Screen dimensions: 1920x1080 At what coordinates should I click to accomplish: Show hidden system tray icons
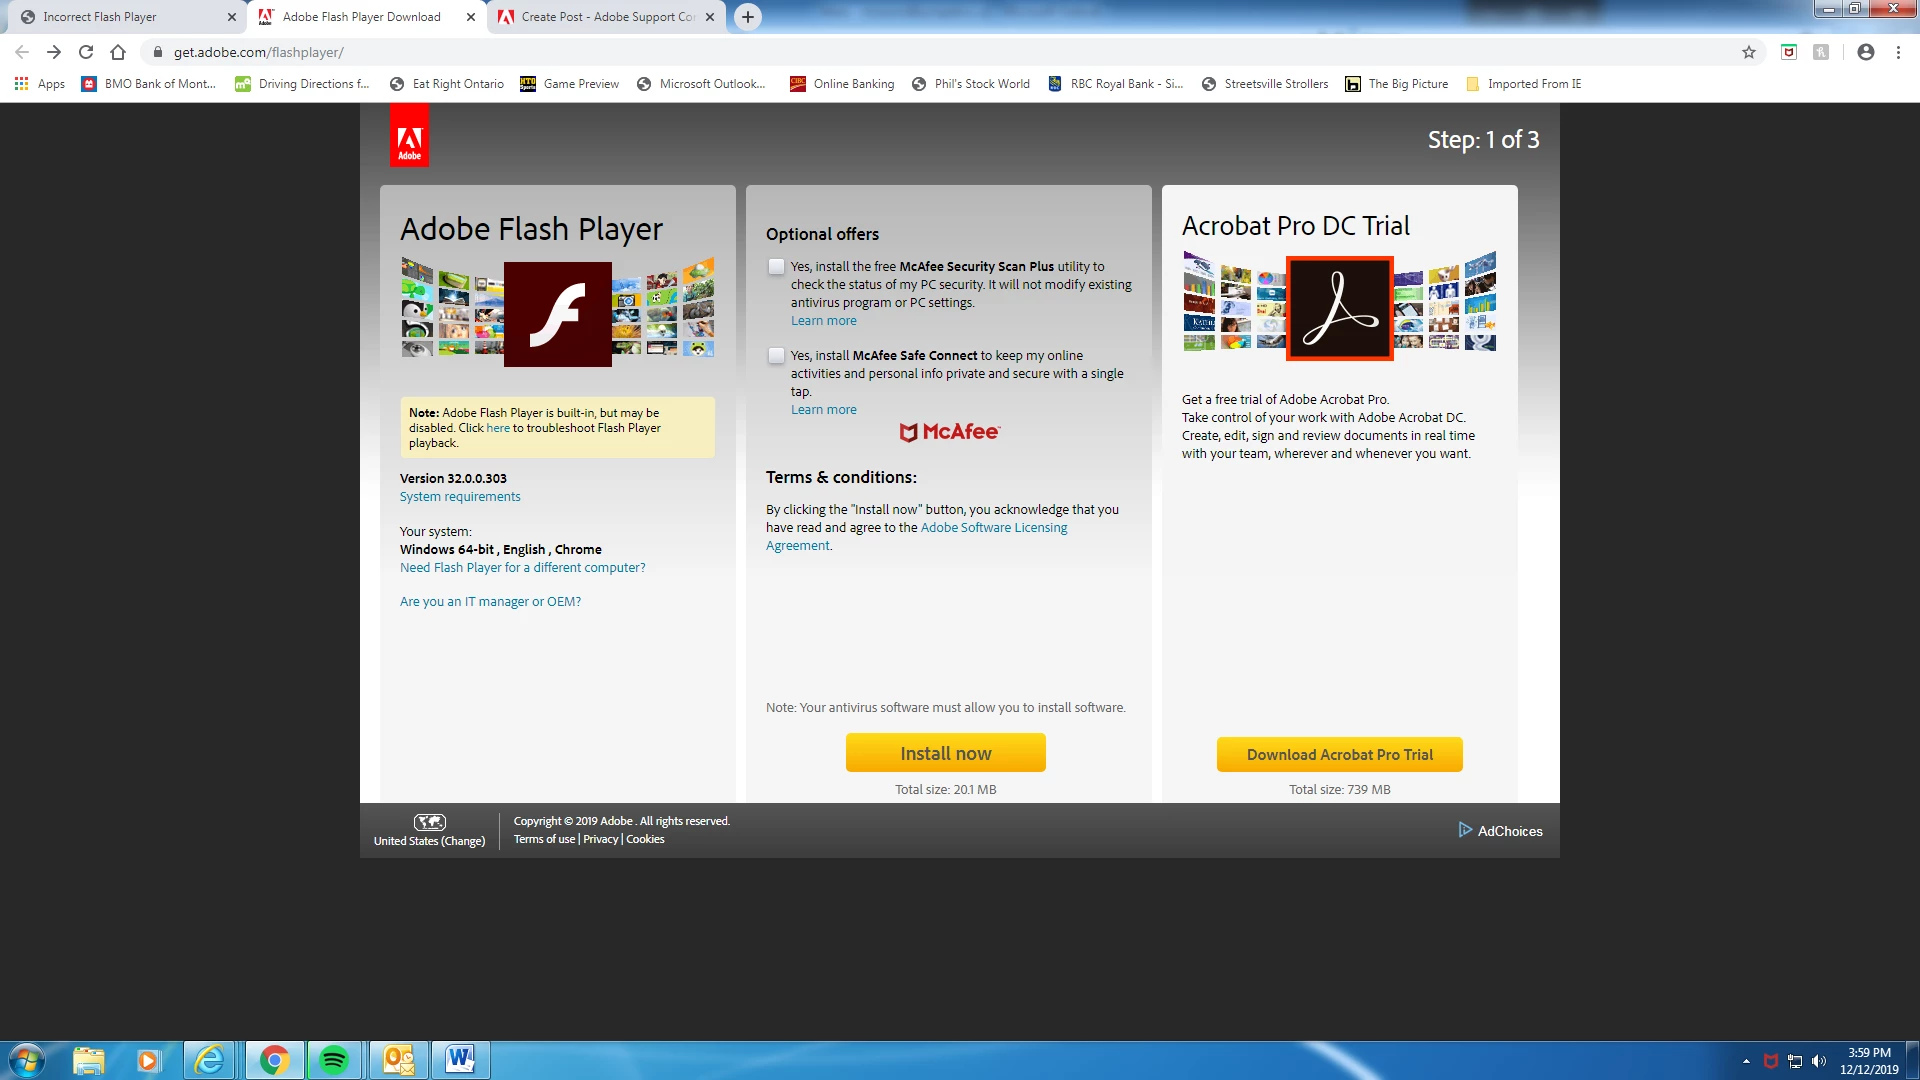(1746, 1061)
